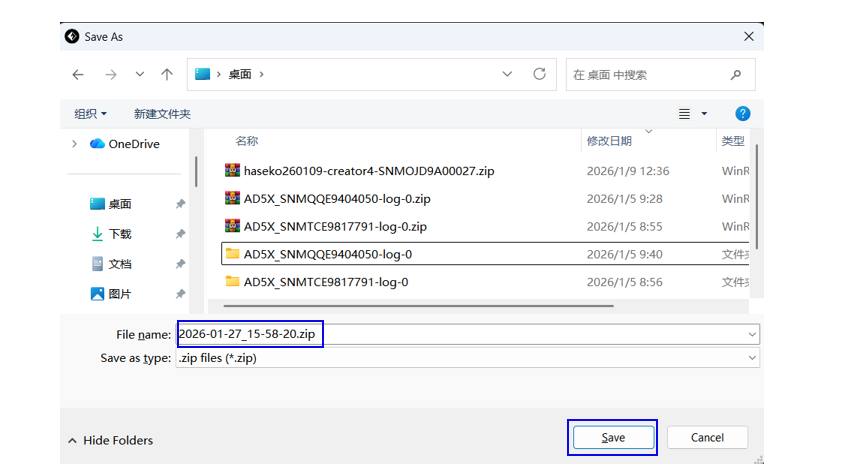The image size is (855, 476).
Task: Open the 组织 organize menu
Action: click(90, 114)
